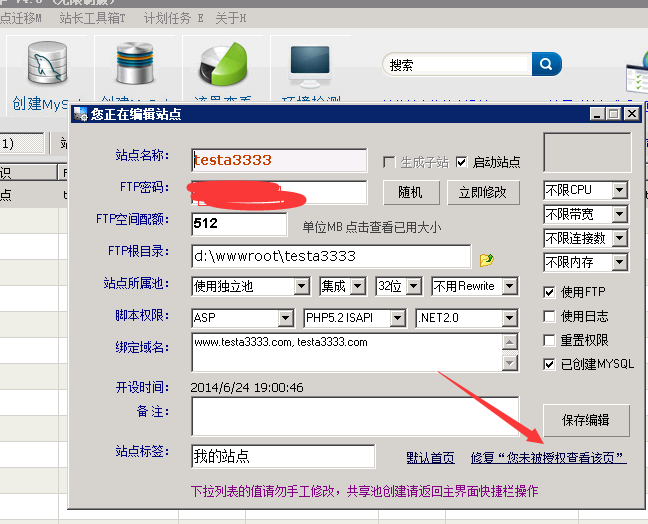Click the blue search magnifier button

(546, 65)
